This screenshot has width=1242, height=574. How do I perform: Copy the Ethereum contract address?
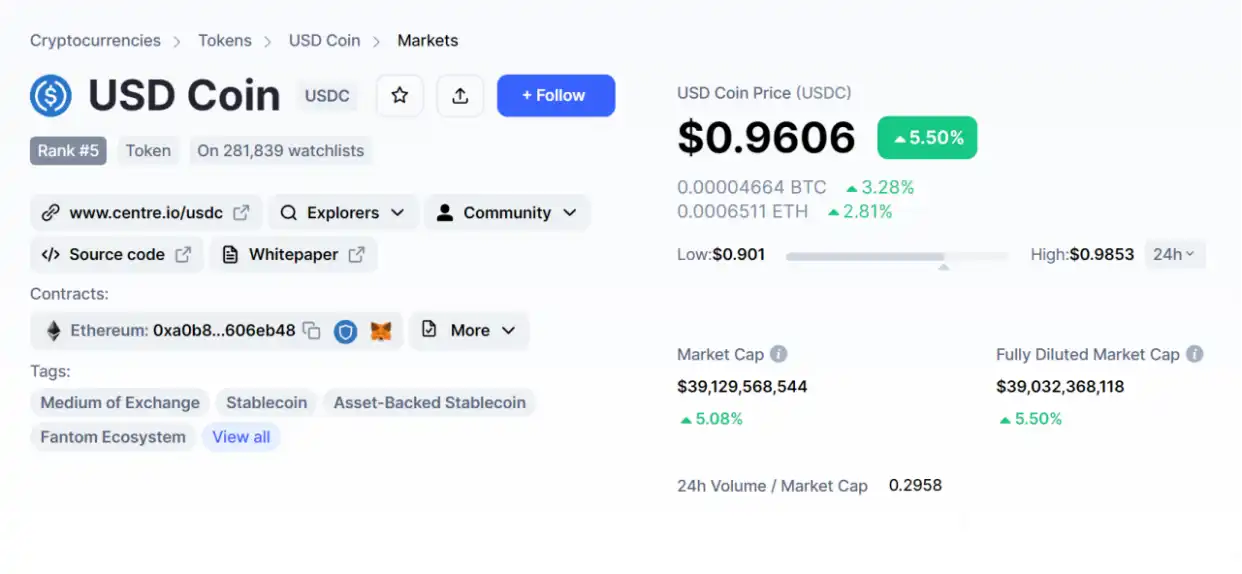click(x=312, y=331)
